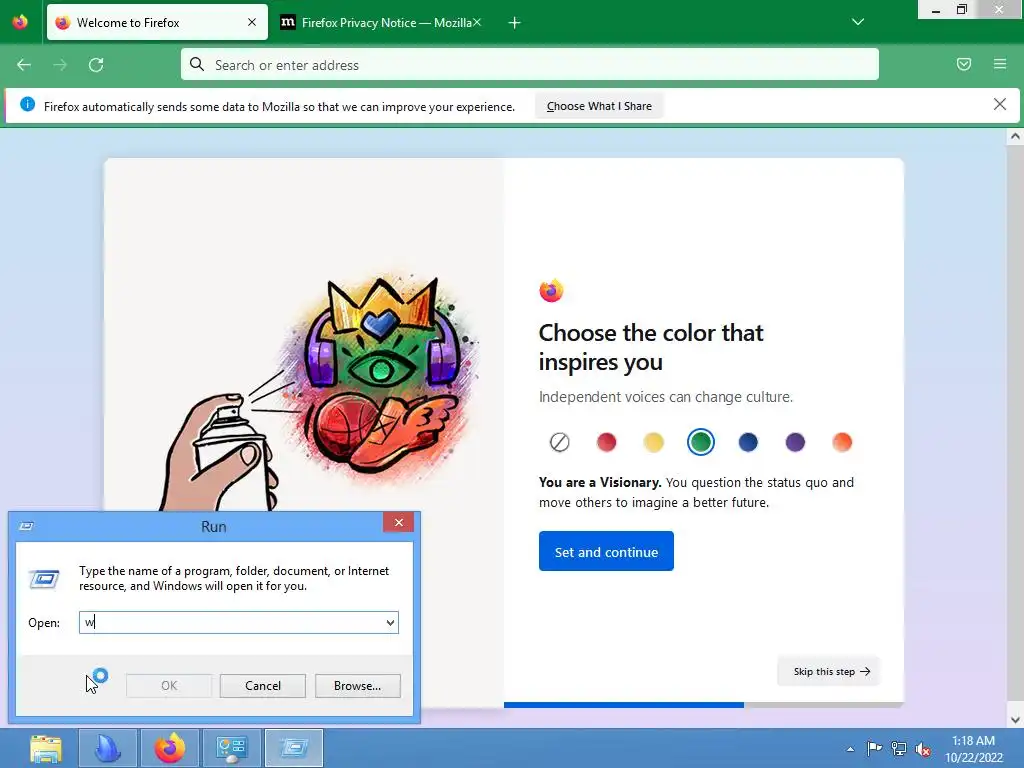The image size is (1024, 768).
Task: Click the search magnifier in address bar
Action: [x=197, y=64]
